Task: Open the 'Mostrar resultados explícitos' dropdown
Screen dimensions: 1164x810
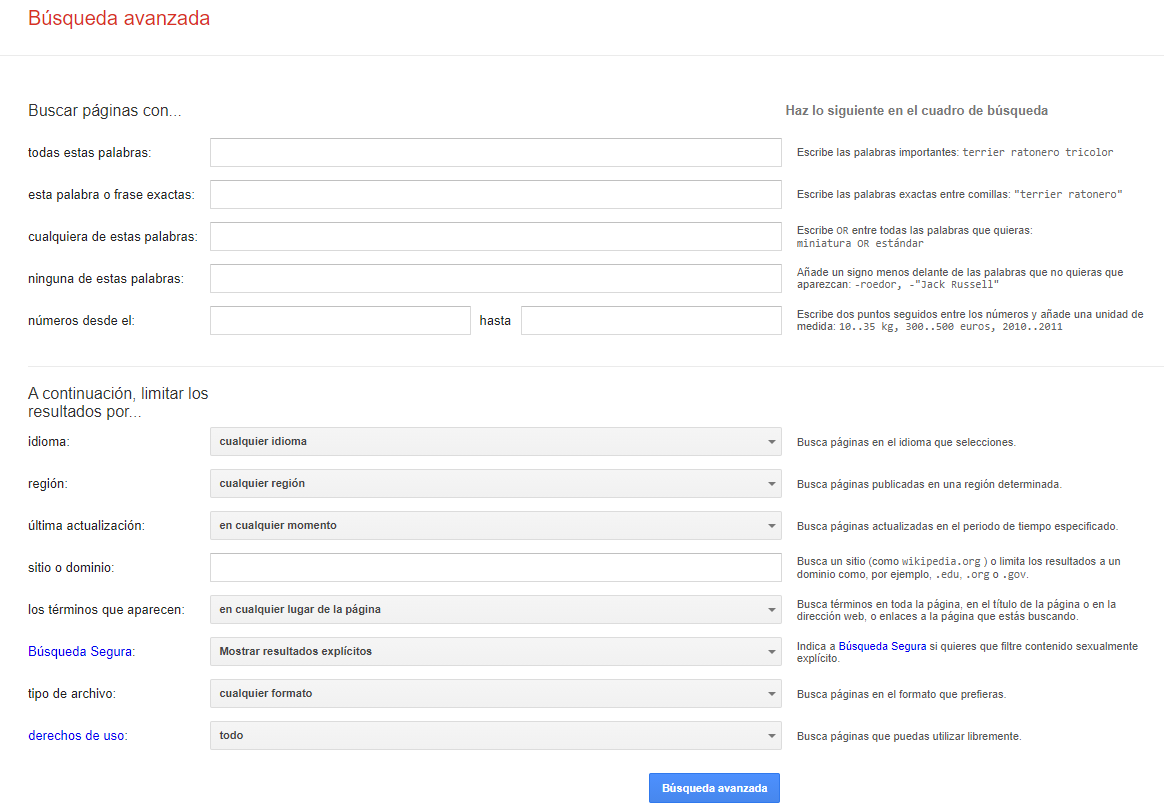Action: coord(495,651)
